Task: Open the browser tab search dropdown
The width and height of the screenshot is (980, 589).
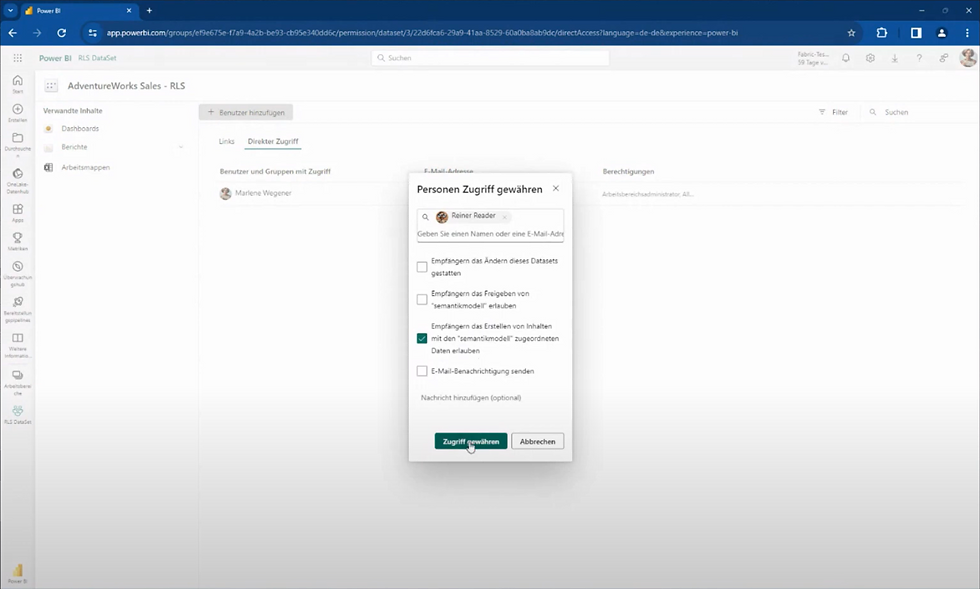Action: click(x=10, y=11)
